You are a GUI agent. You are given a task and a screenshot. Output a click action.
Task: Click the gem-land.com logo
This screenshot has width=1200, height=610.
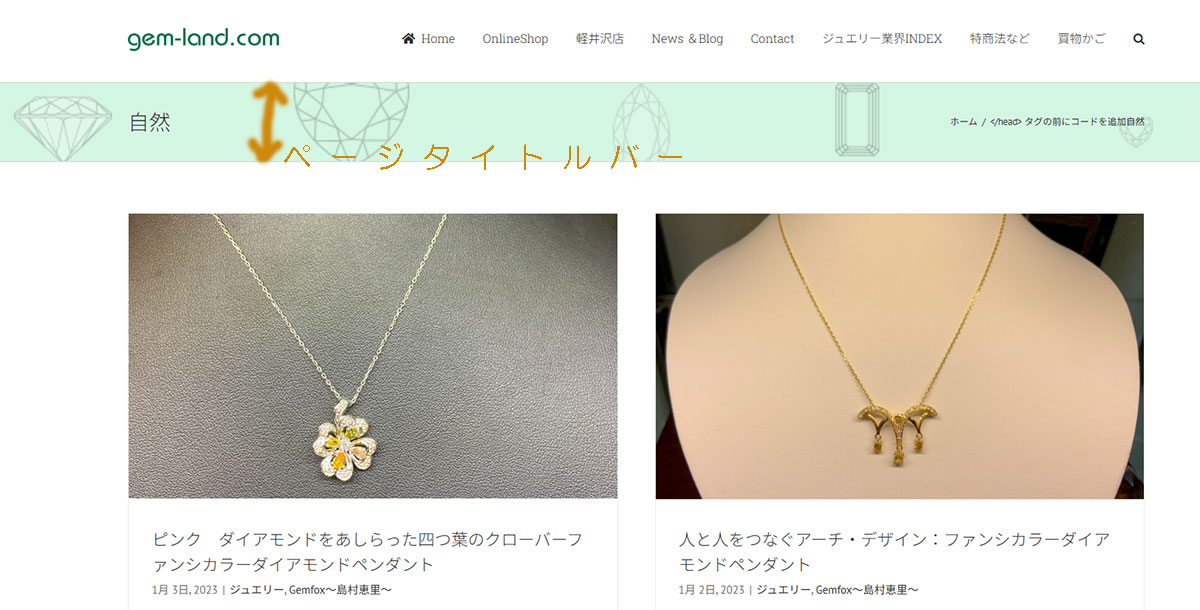coord(203,39)
